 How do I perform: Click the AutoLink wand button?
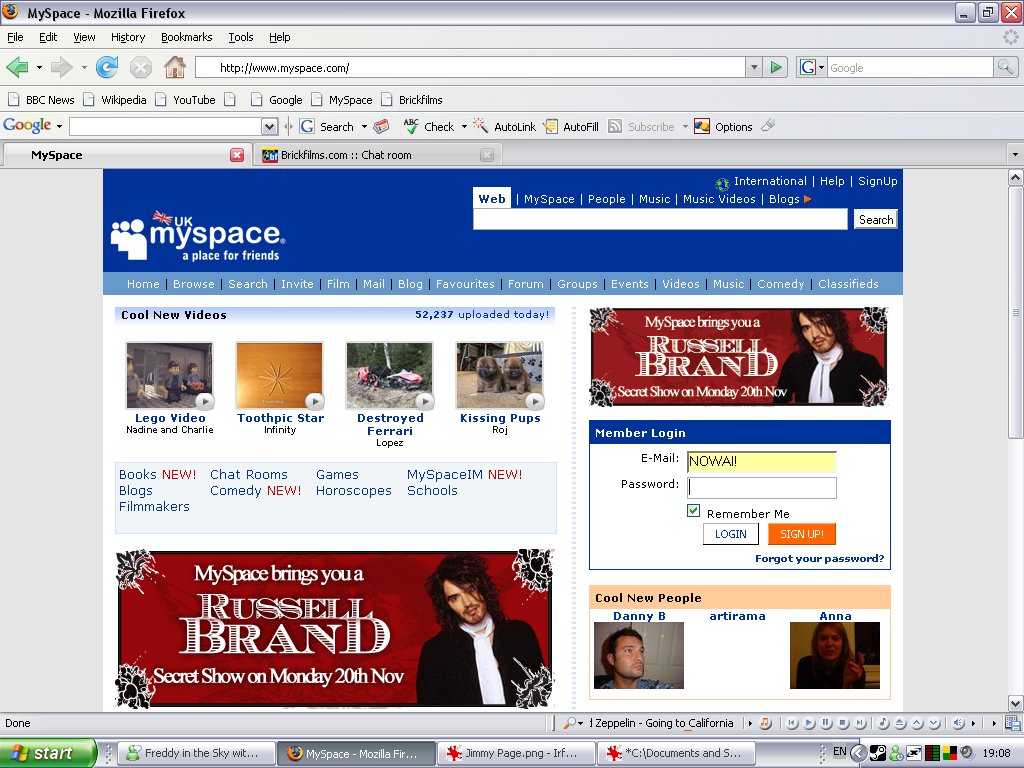click(x=504, y=127)
